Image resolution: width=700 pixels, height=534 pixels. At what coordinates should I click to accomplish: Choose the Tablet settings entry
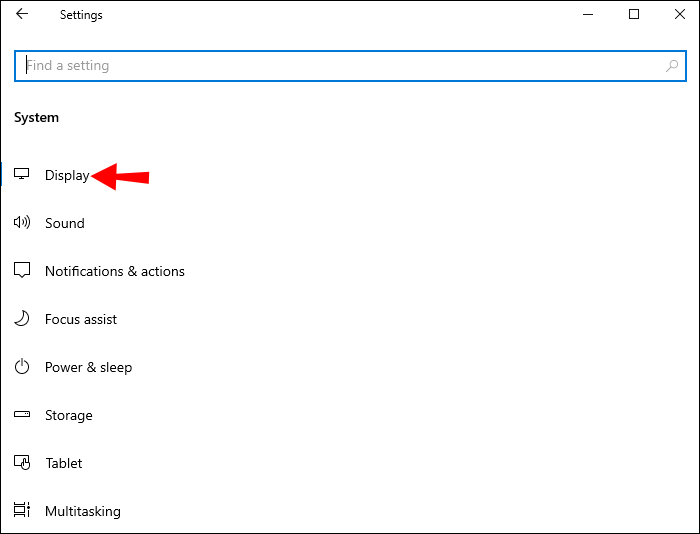point(64,463)
